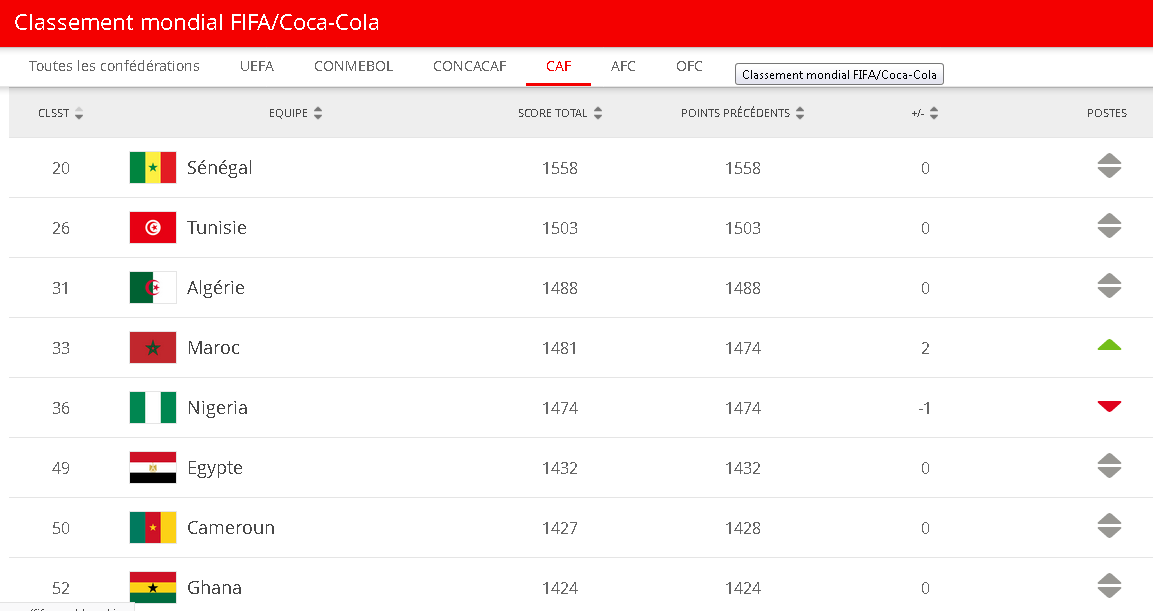
Task: Click Algérie's rank 31 cell
Action: pyautogui.click(x=60, y=288)
